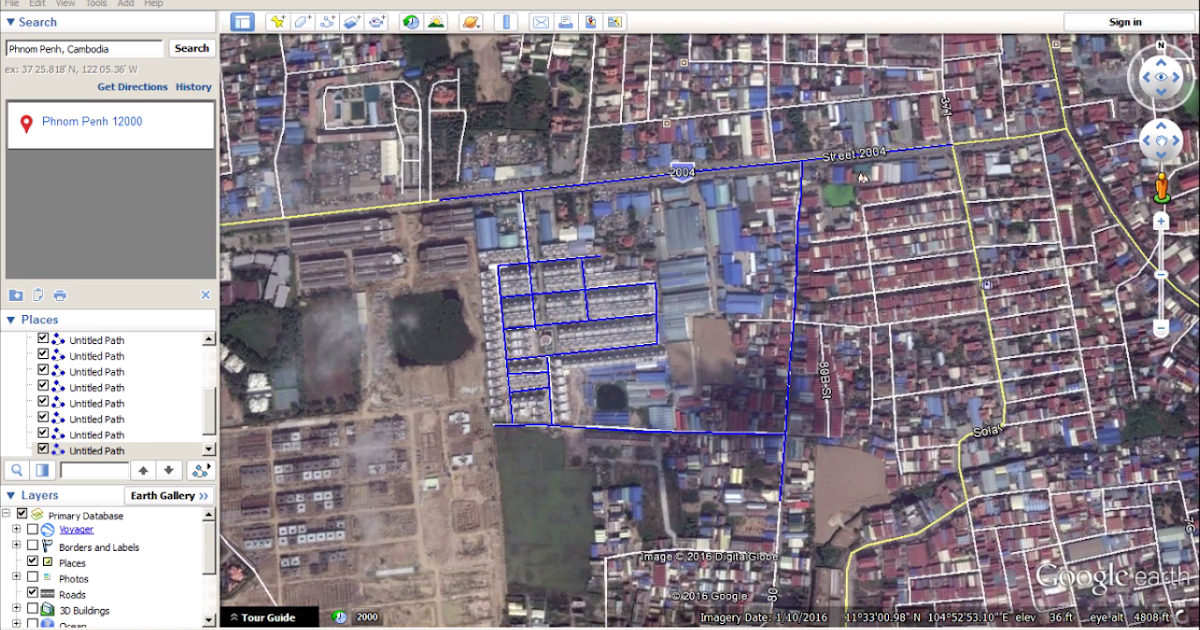
Task: Collapse the Places panel
Action: pyautogui.click(x=9, y=319)
